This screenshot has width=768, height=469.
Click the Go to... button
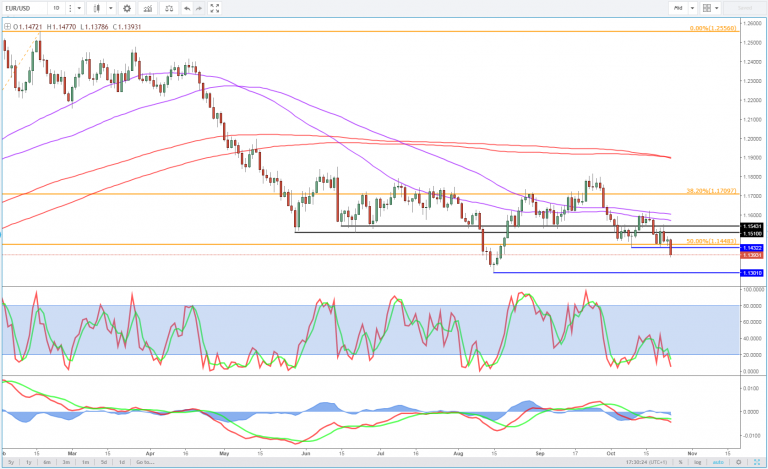click(x=145, y=462)
